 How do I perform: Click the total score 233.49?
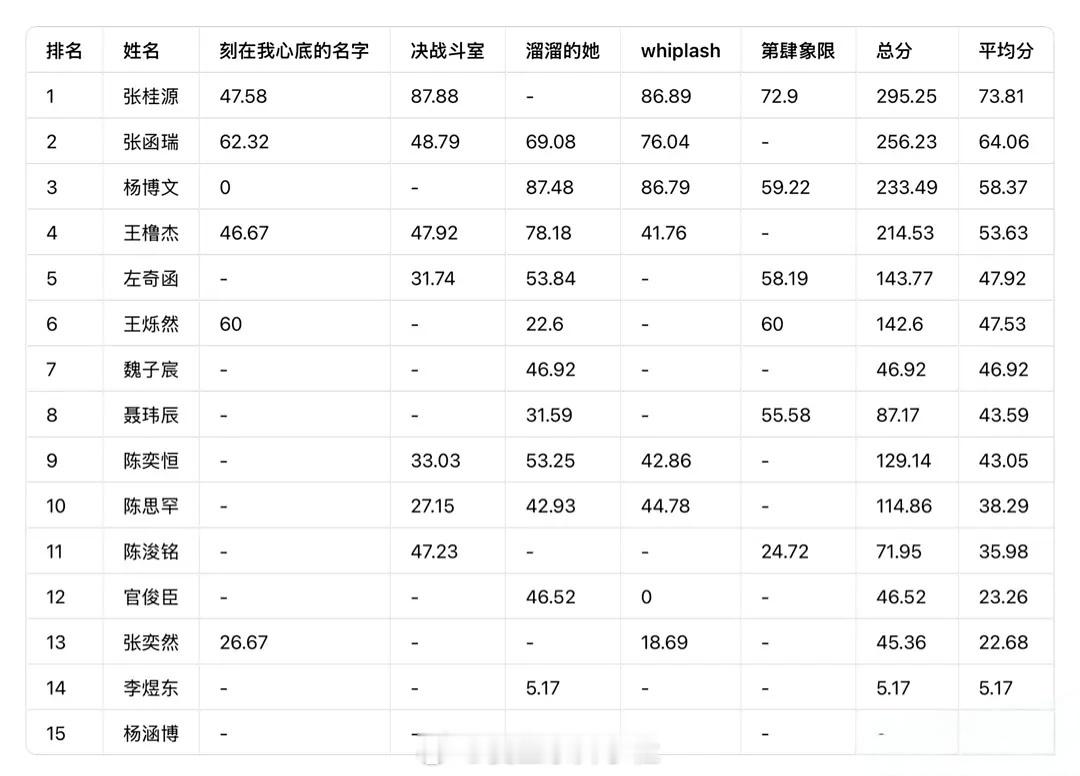[907, 187]
